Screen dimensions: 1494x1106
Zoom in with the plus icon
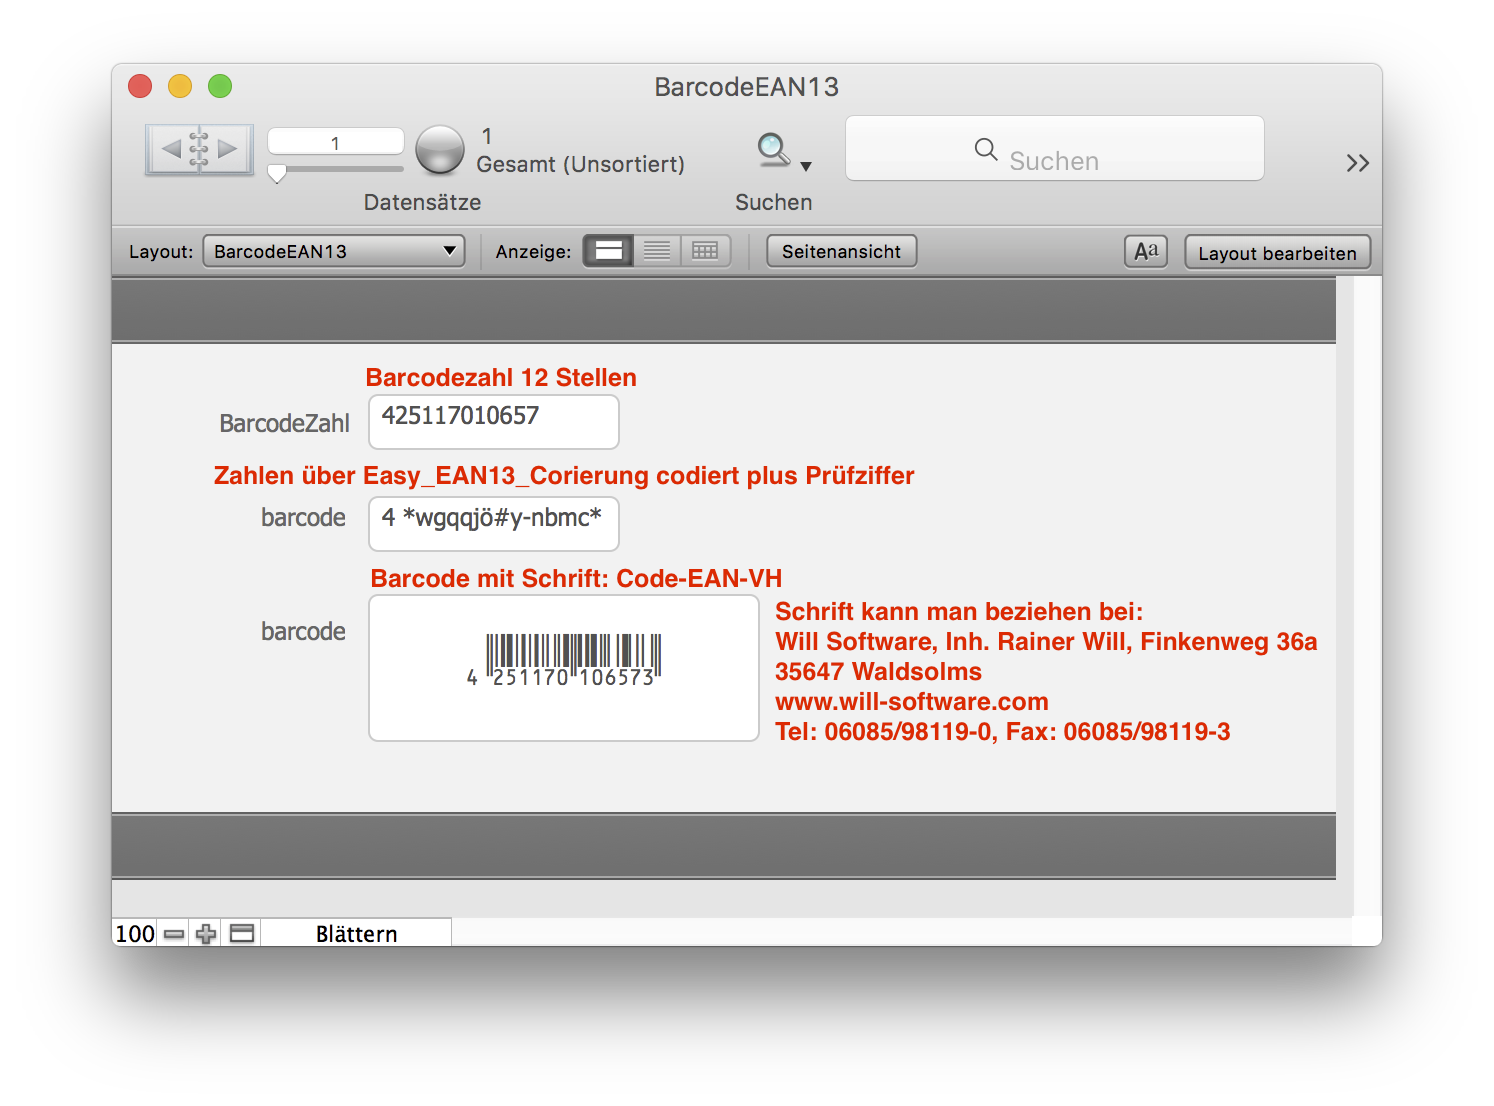[206, 934]
